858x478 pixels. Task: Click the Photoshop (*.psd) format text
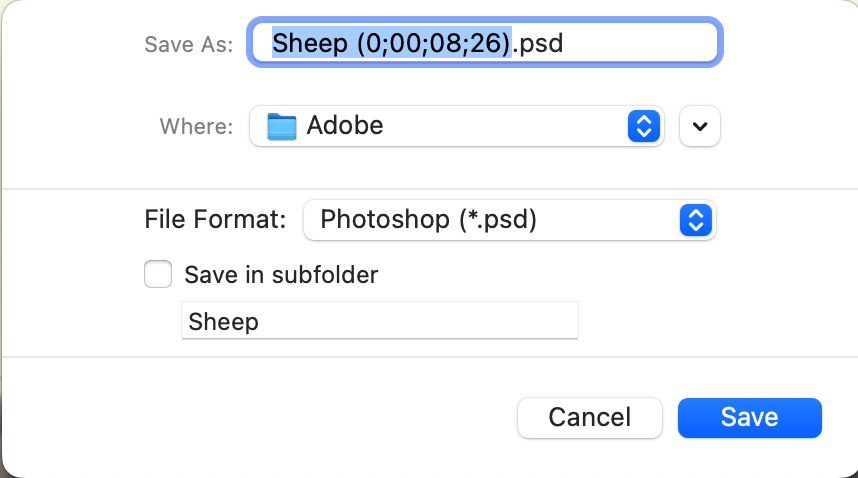click(x=428, y=220)
